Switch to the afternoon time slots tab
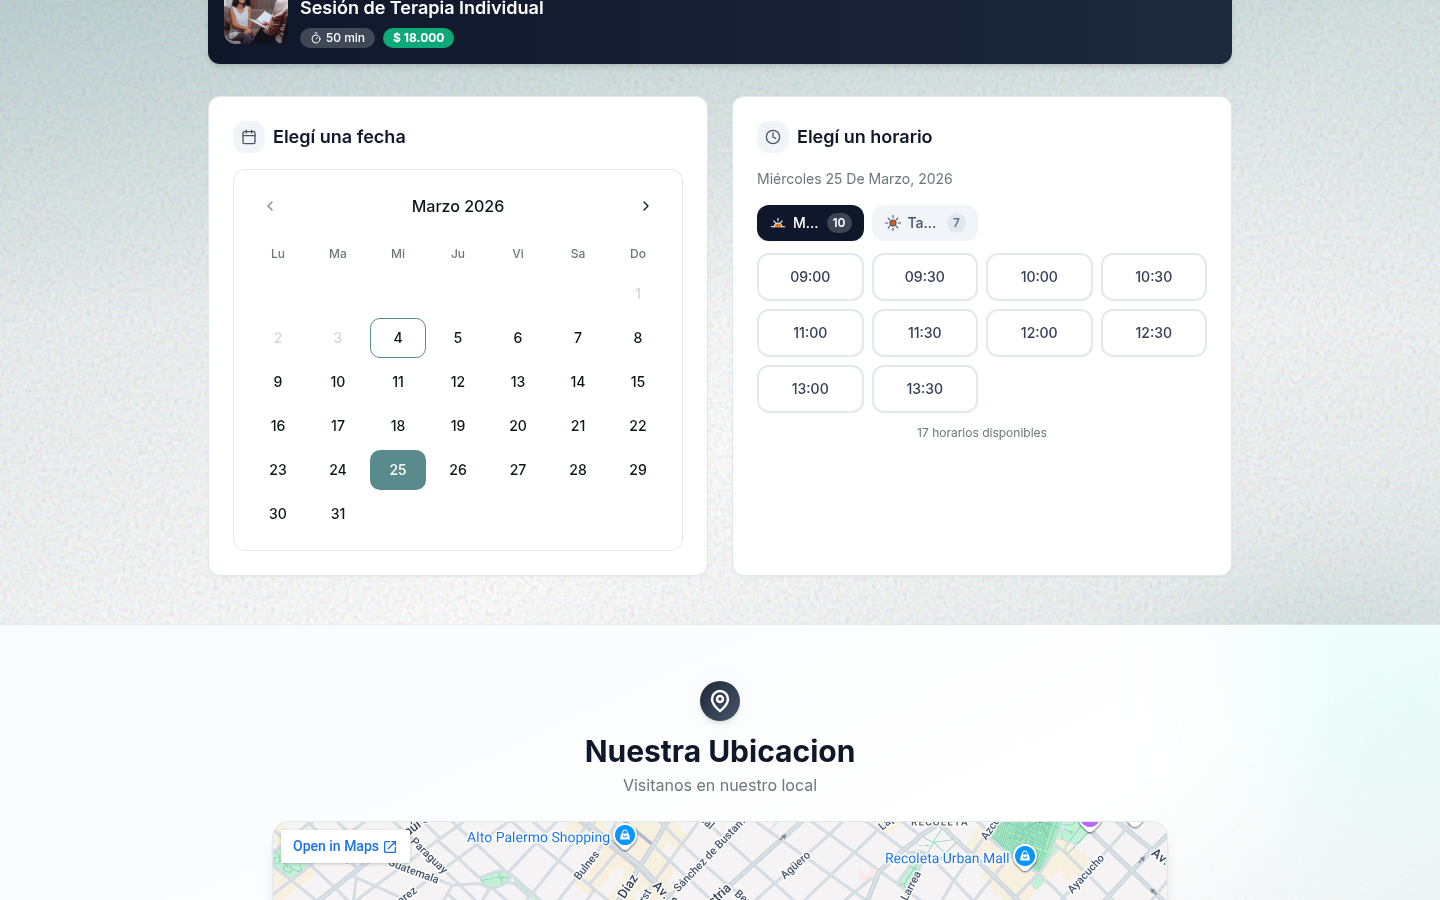Viewport: 1440px width, 900px height. [924, 223]
